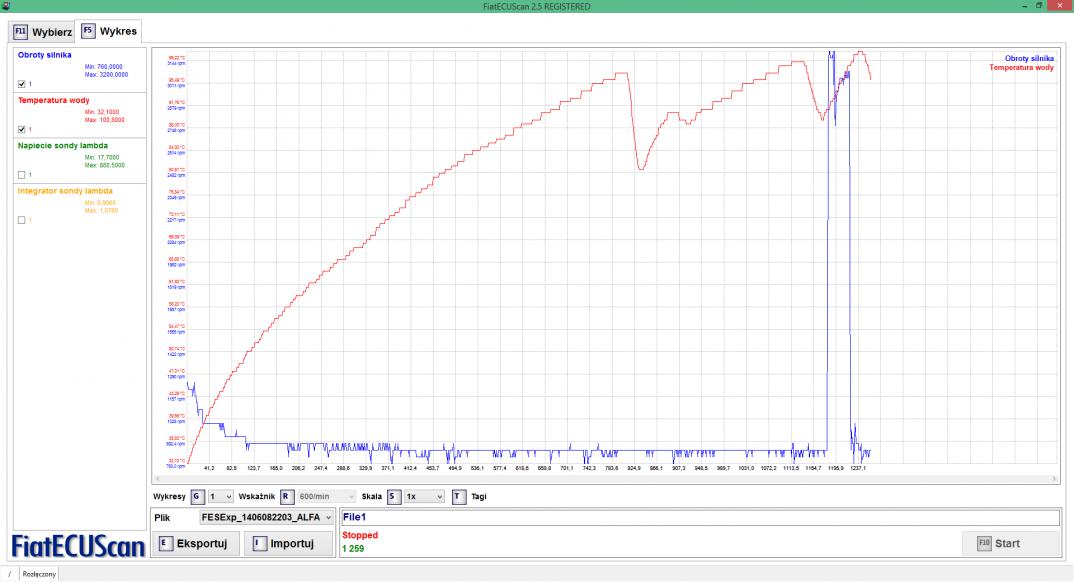
Task: Click the S hotkey icon beside Skala
Action: pyautogui.click(x=394, y=496)
